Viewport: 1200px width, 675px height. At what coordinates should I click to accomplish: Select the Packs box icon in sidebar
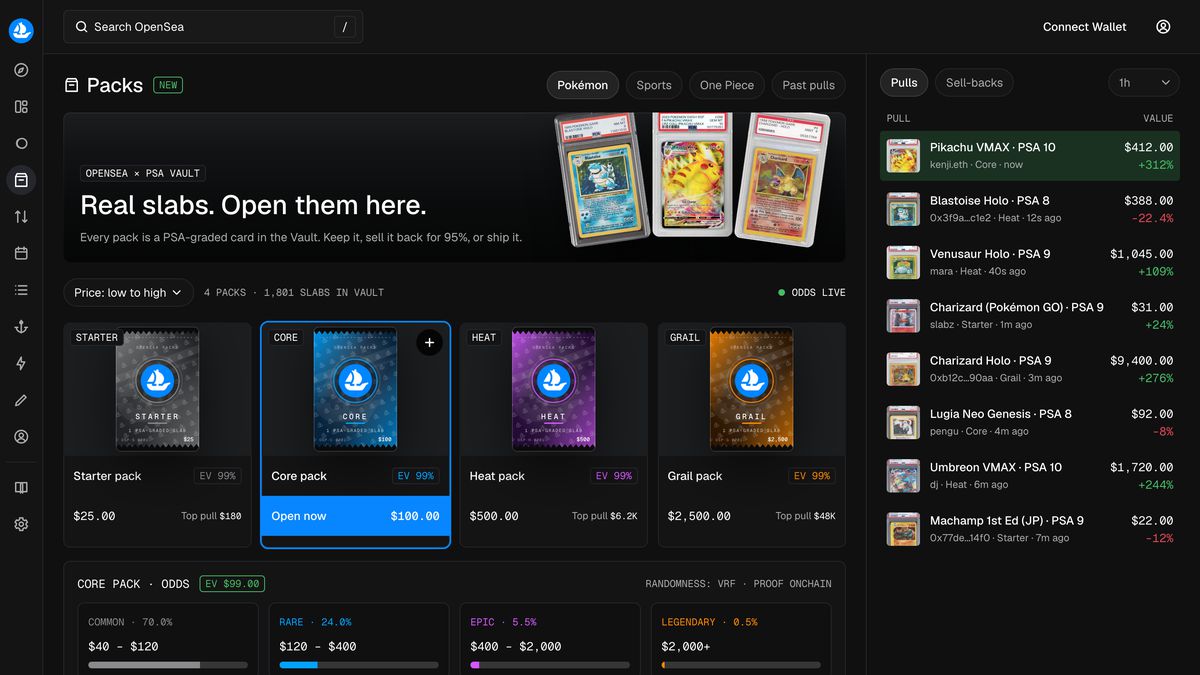point(21,180)
